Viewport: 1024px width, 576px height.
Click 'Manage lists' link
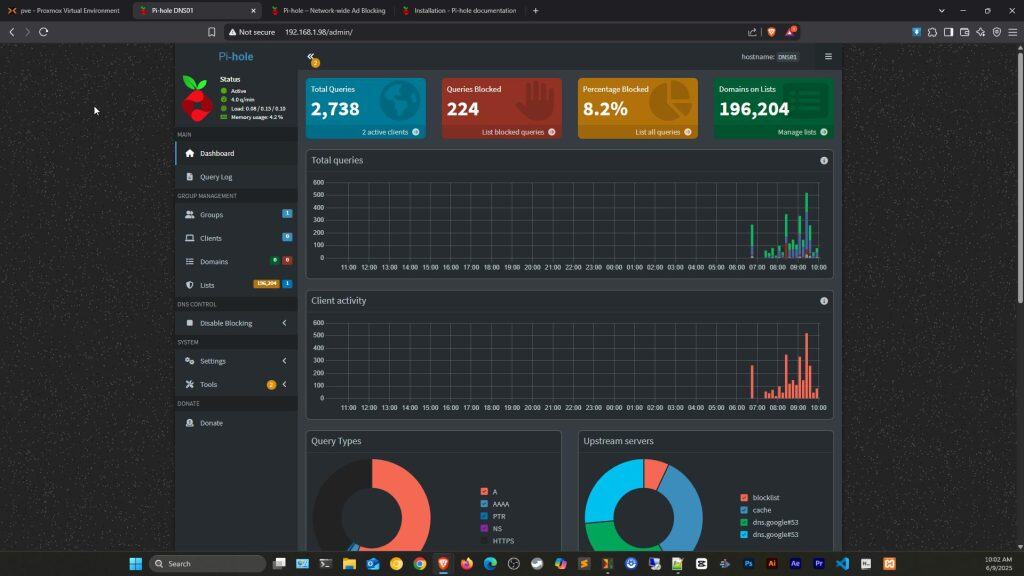coord(802,132)
